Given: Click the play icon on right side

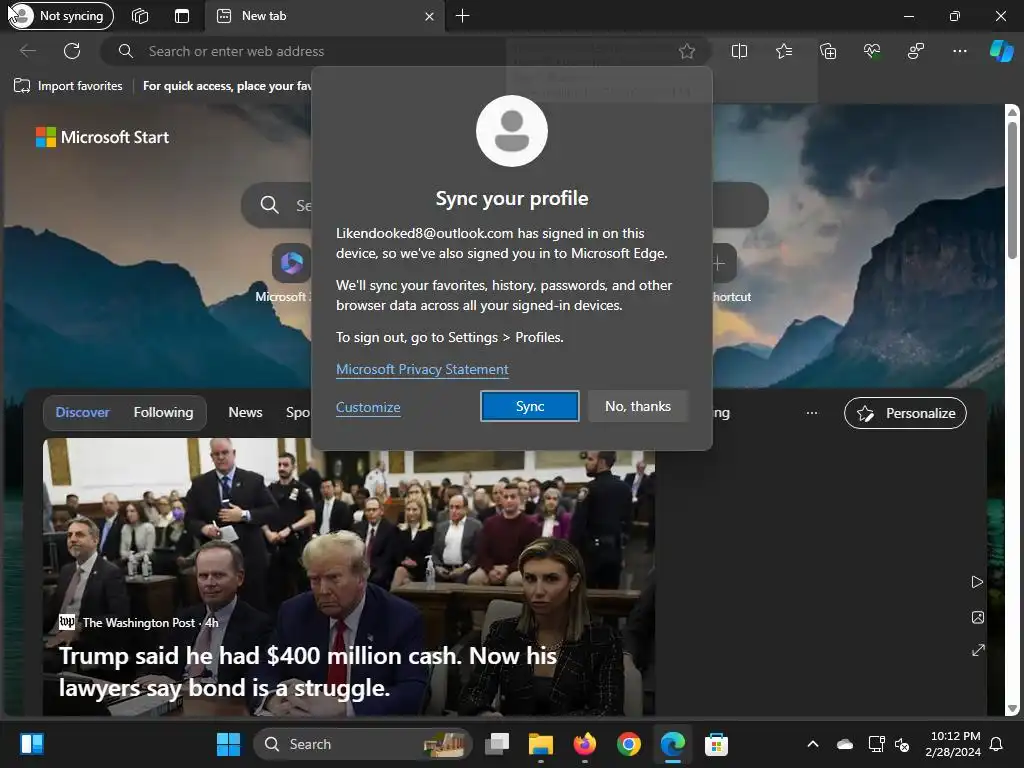Looking at the screenshot, I should tap(977, 582).
